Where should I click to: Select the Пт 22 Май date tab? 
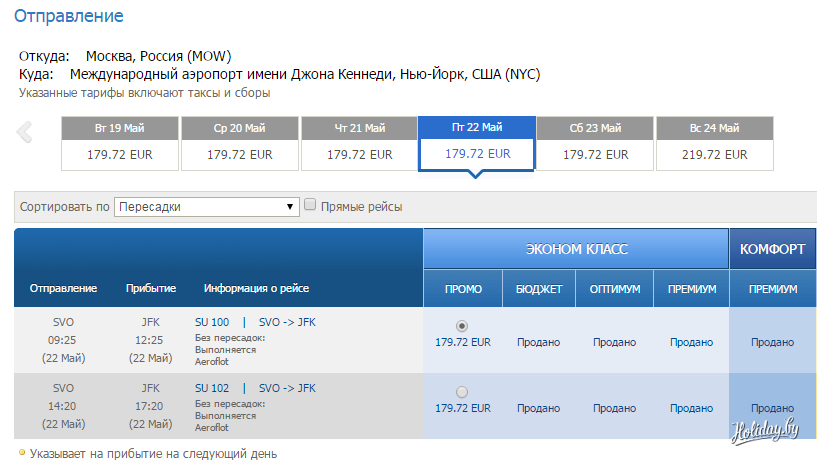[477, 142]
